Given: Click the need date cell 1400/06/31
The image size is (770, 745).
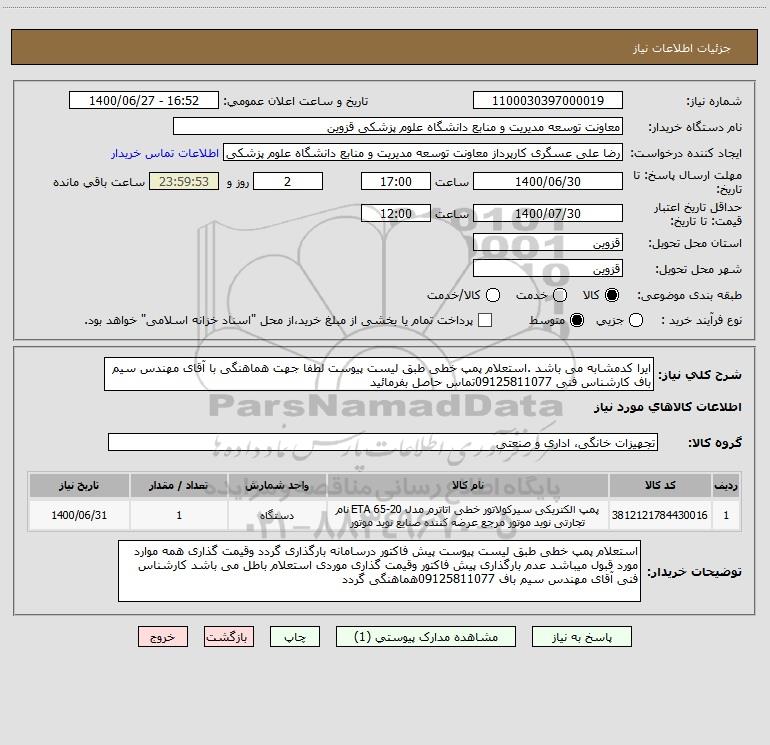Looking at the screenshot, I should click(79, 515).
